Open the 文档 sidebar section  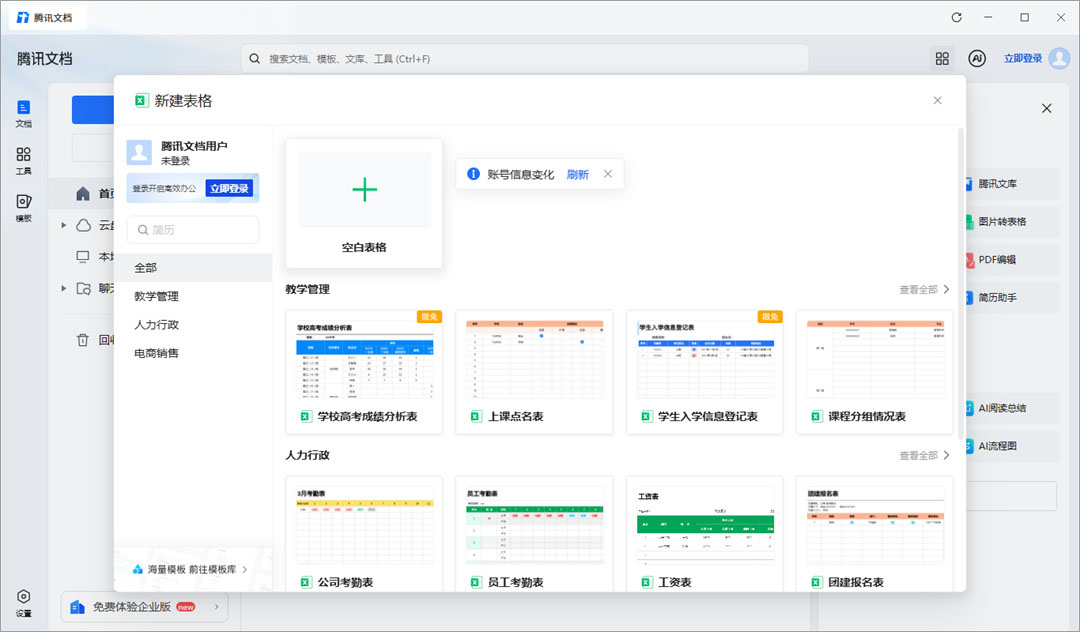[23, 114]
